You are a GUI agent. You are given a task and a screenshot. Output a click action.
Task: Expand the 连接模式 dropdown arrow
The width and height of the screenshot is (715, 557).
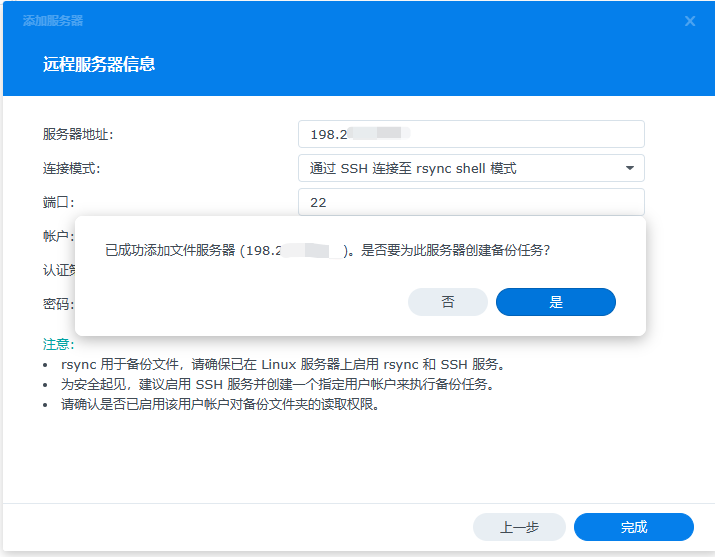pyautogui.click(x=630, y=168)
